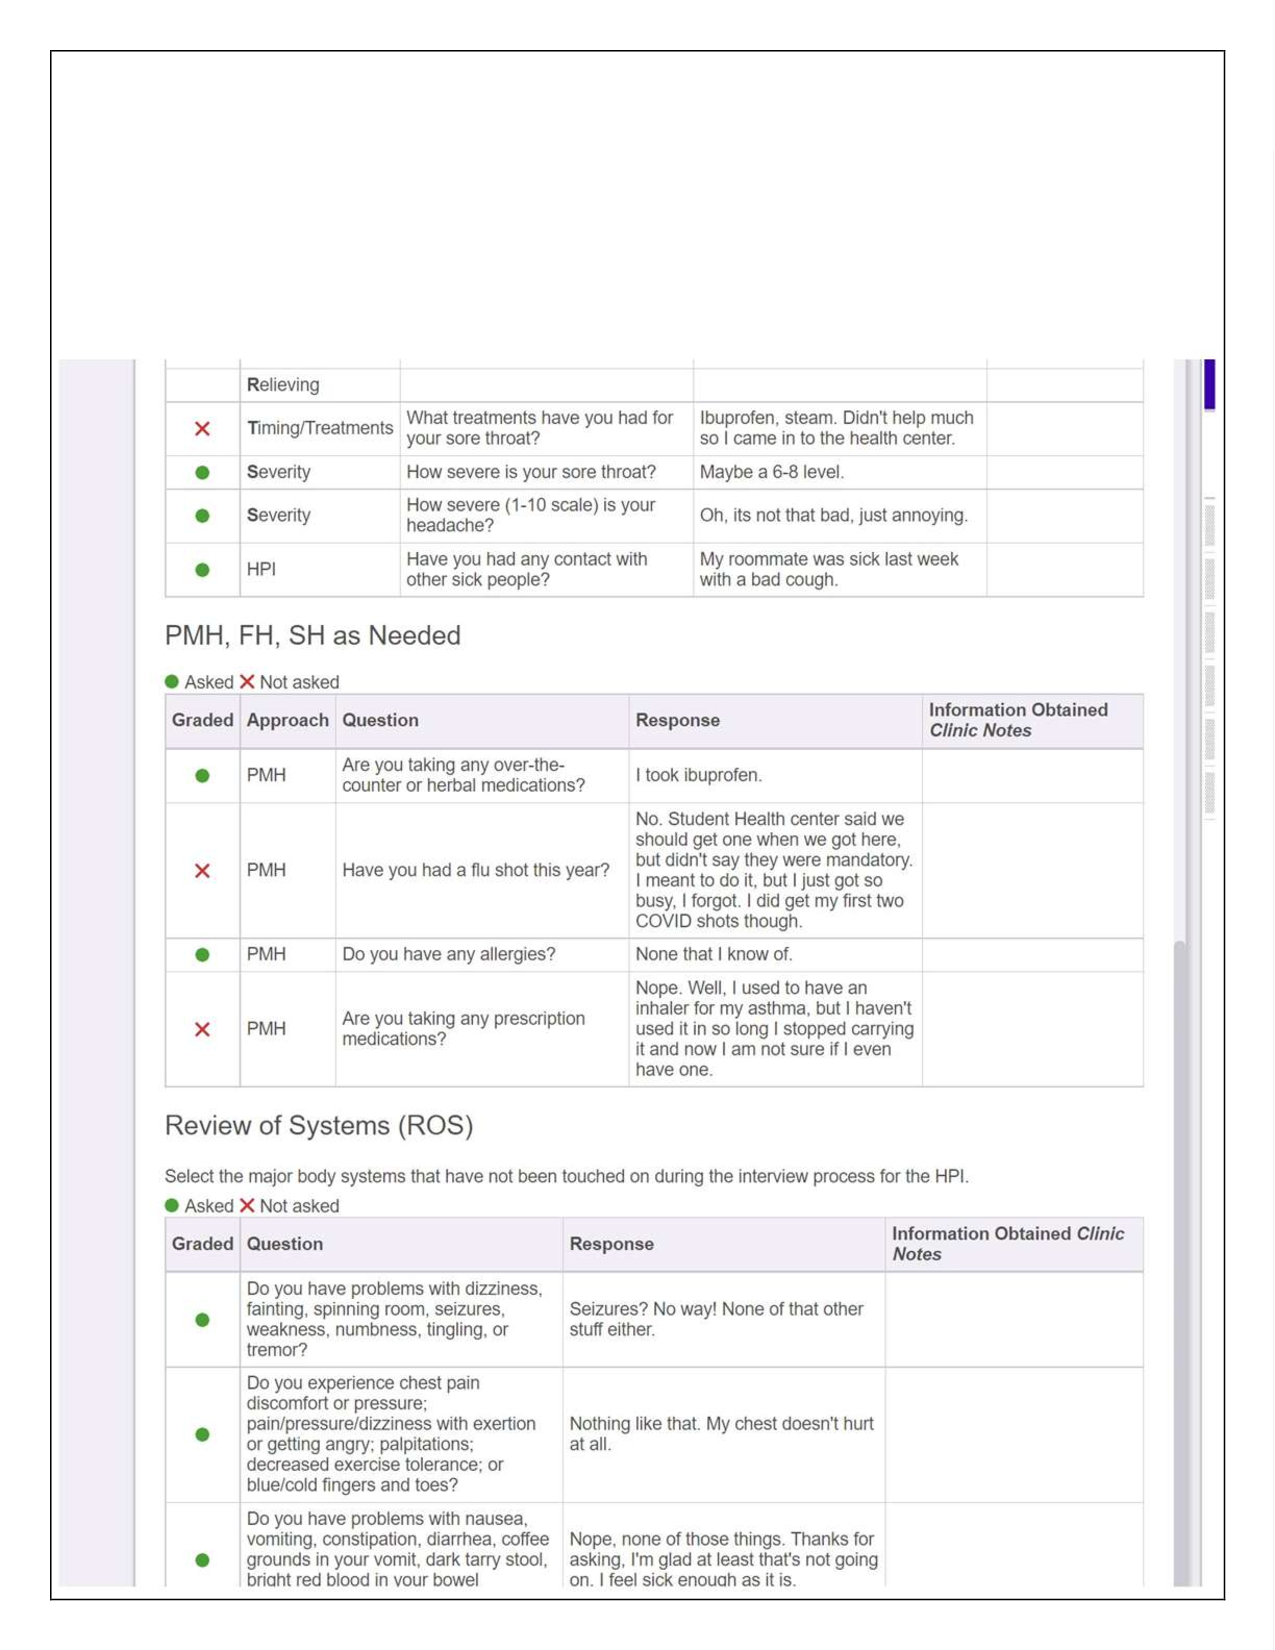The image size is (1275, 1650).
Task: Click the 'Relieving' row label
Action: click(283, 385)
